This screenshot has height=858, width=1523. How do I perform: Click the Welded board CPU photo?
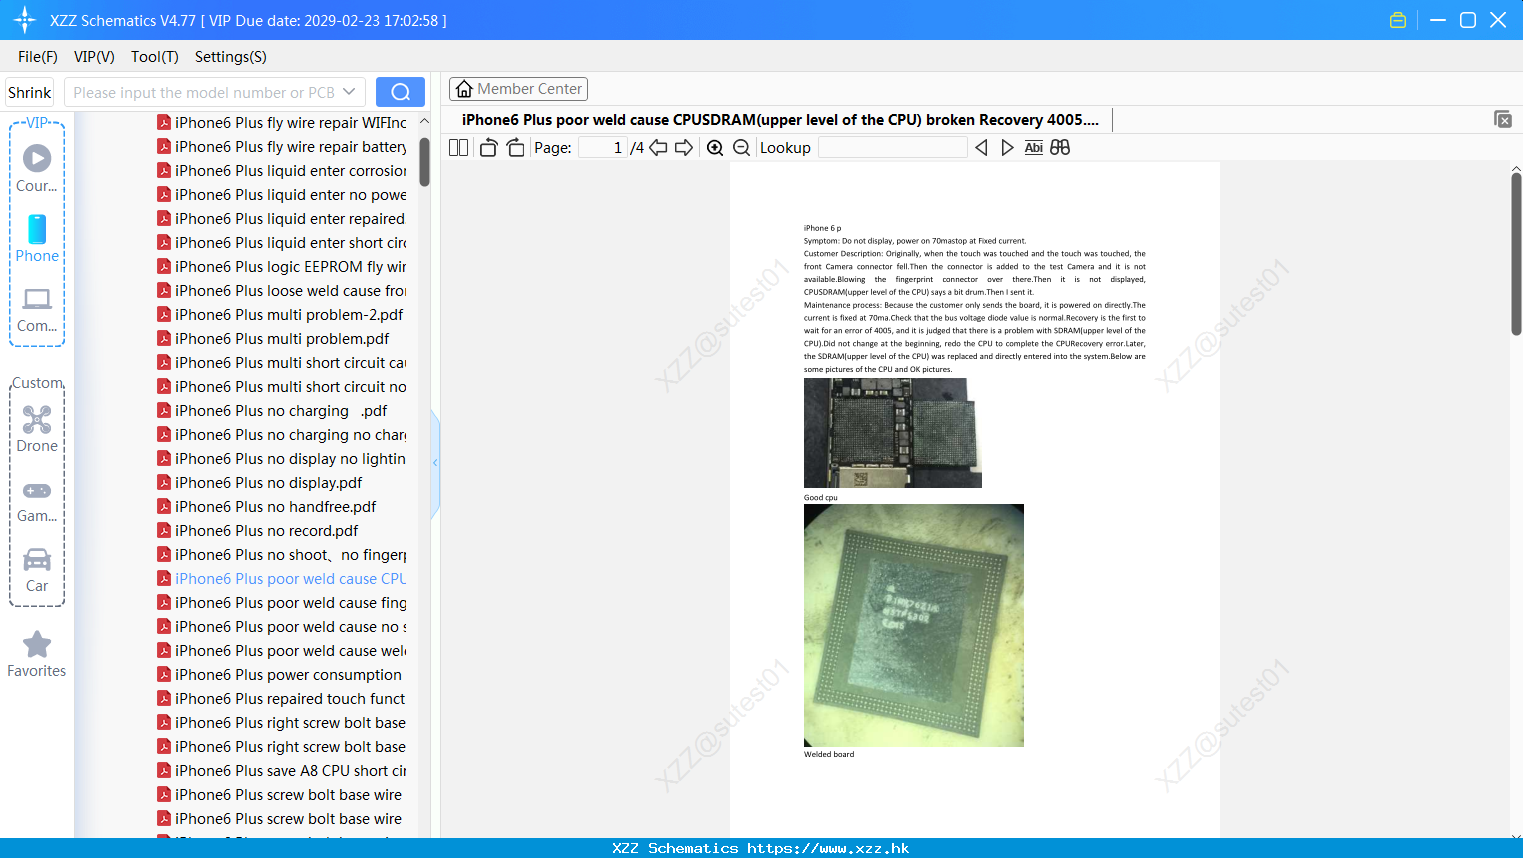point(914,625)
